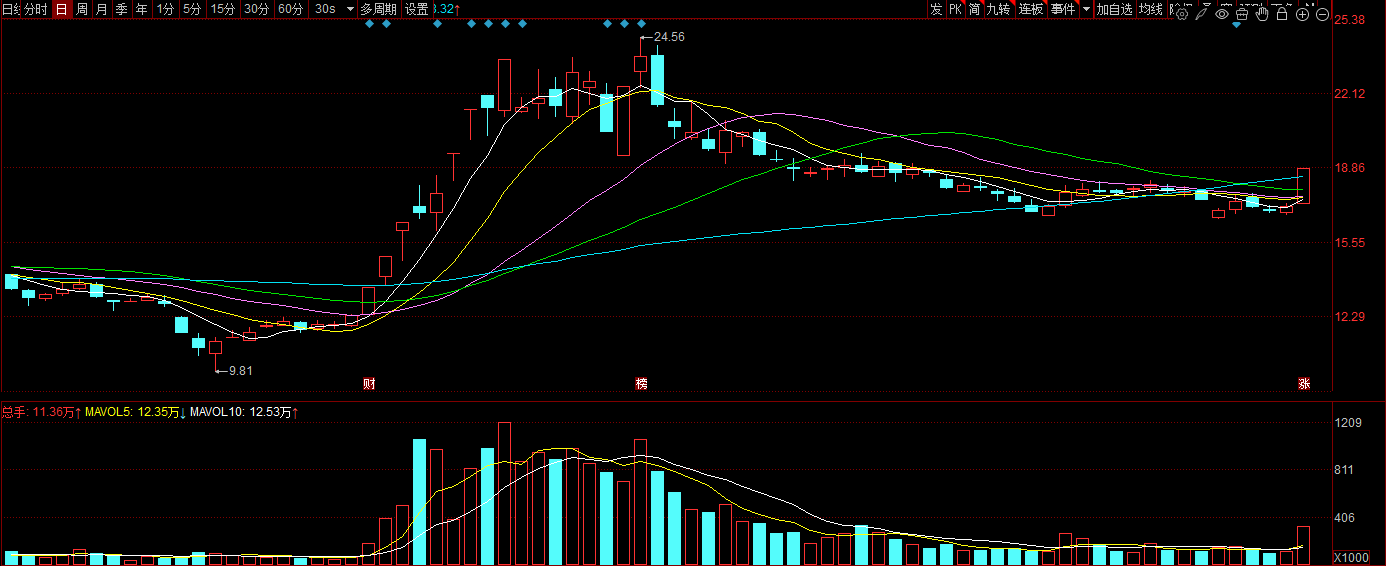Click the 22.12 price axis label
This screenshot has height=566, width=1386.
point(1352,94)
